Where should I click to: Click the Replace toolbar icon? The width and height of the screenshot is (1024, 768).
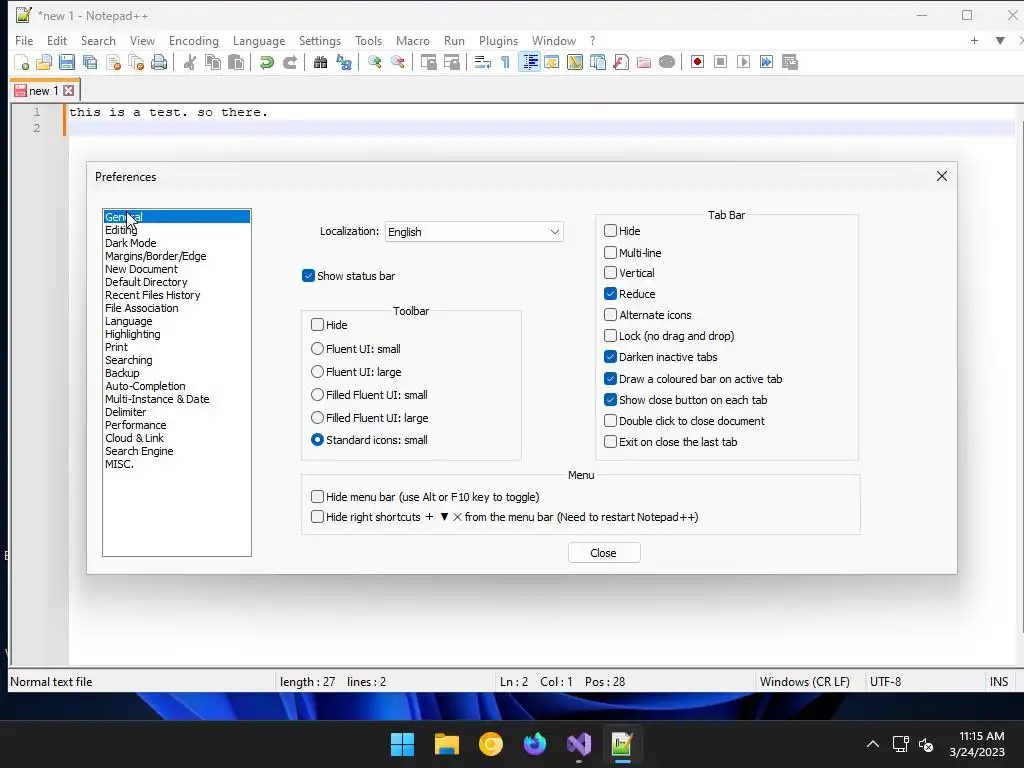pyautogui.click(x=344, y=62)
